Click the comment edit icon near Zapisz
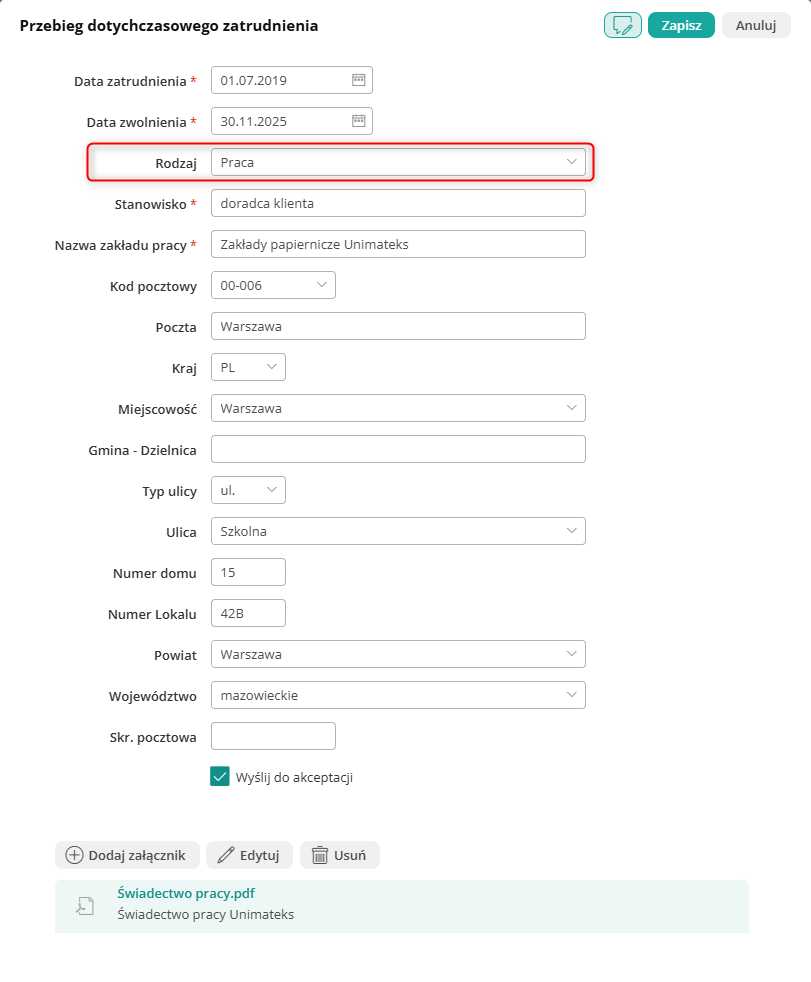The image size is (811, 982). tap(622, 25)
